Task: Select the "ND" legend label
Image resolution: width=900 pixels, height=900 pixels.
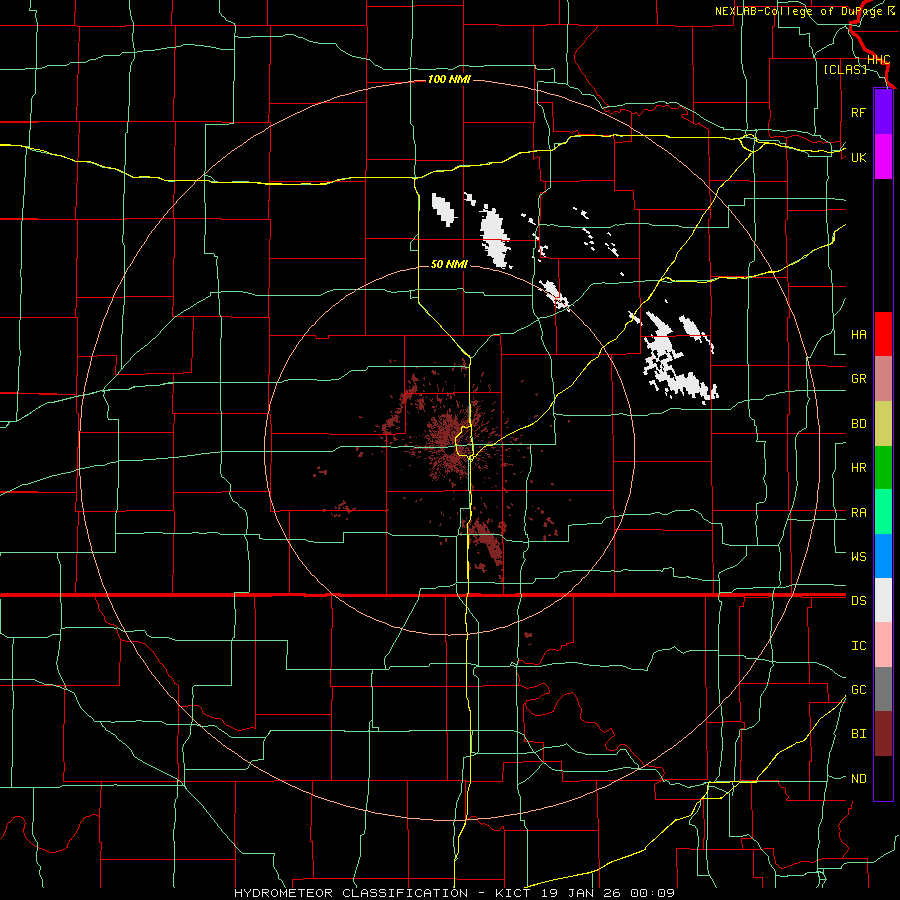Action: [x=858, y=778]
